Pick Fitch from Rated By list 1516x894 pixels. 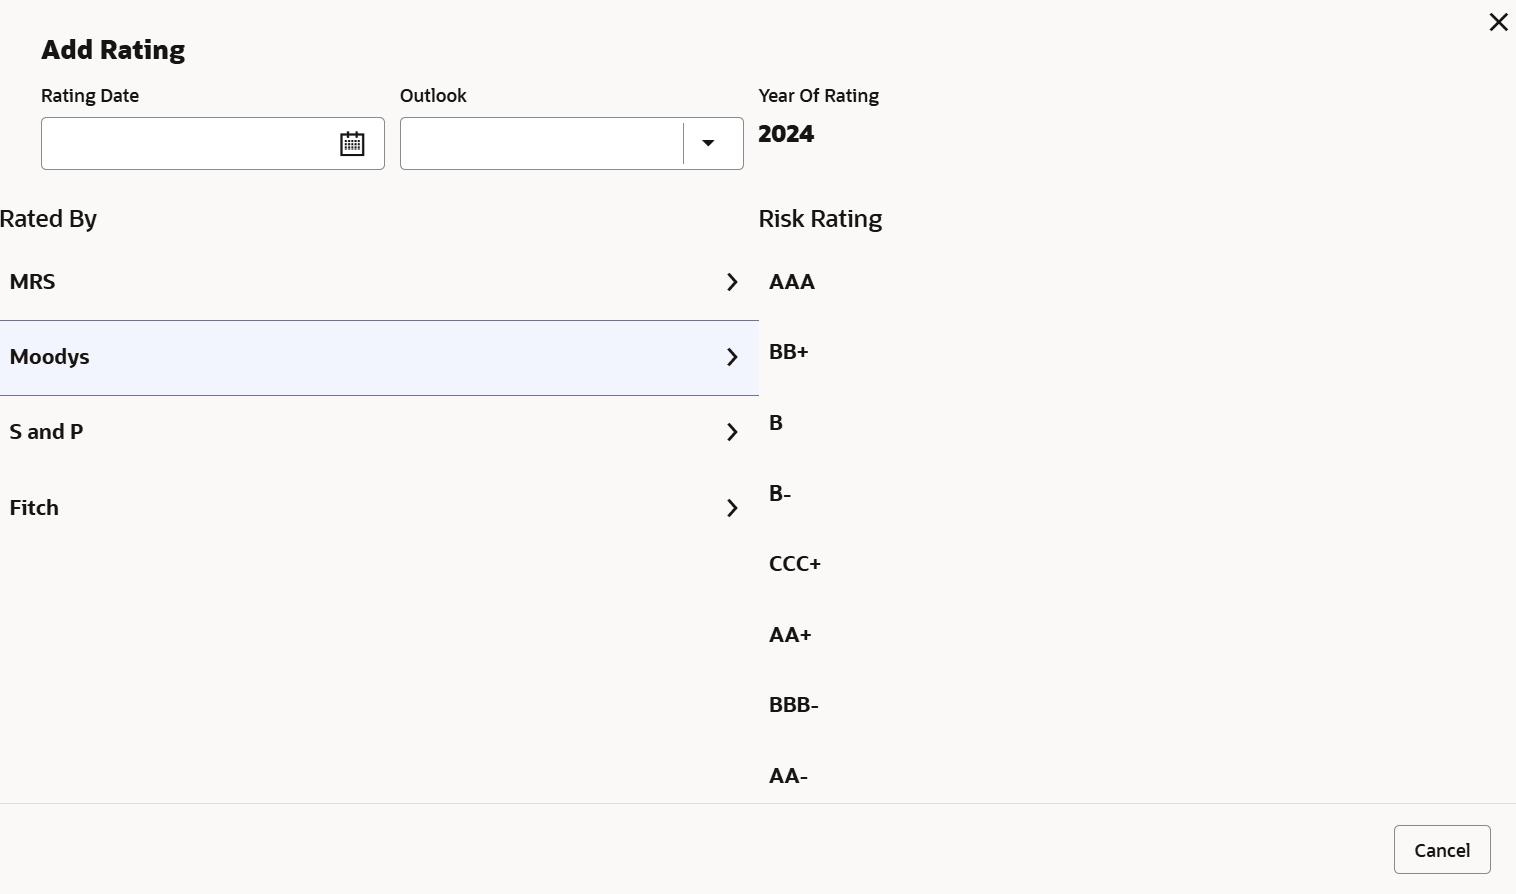tap(35, 508)
